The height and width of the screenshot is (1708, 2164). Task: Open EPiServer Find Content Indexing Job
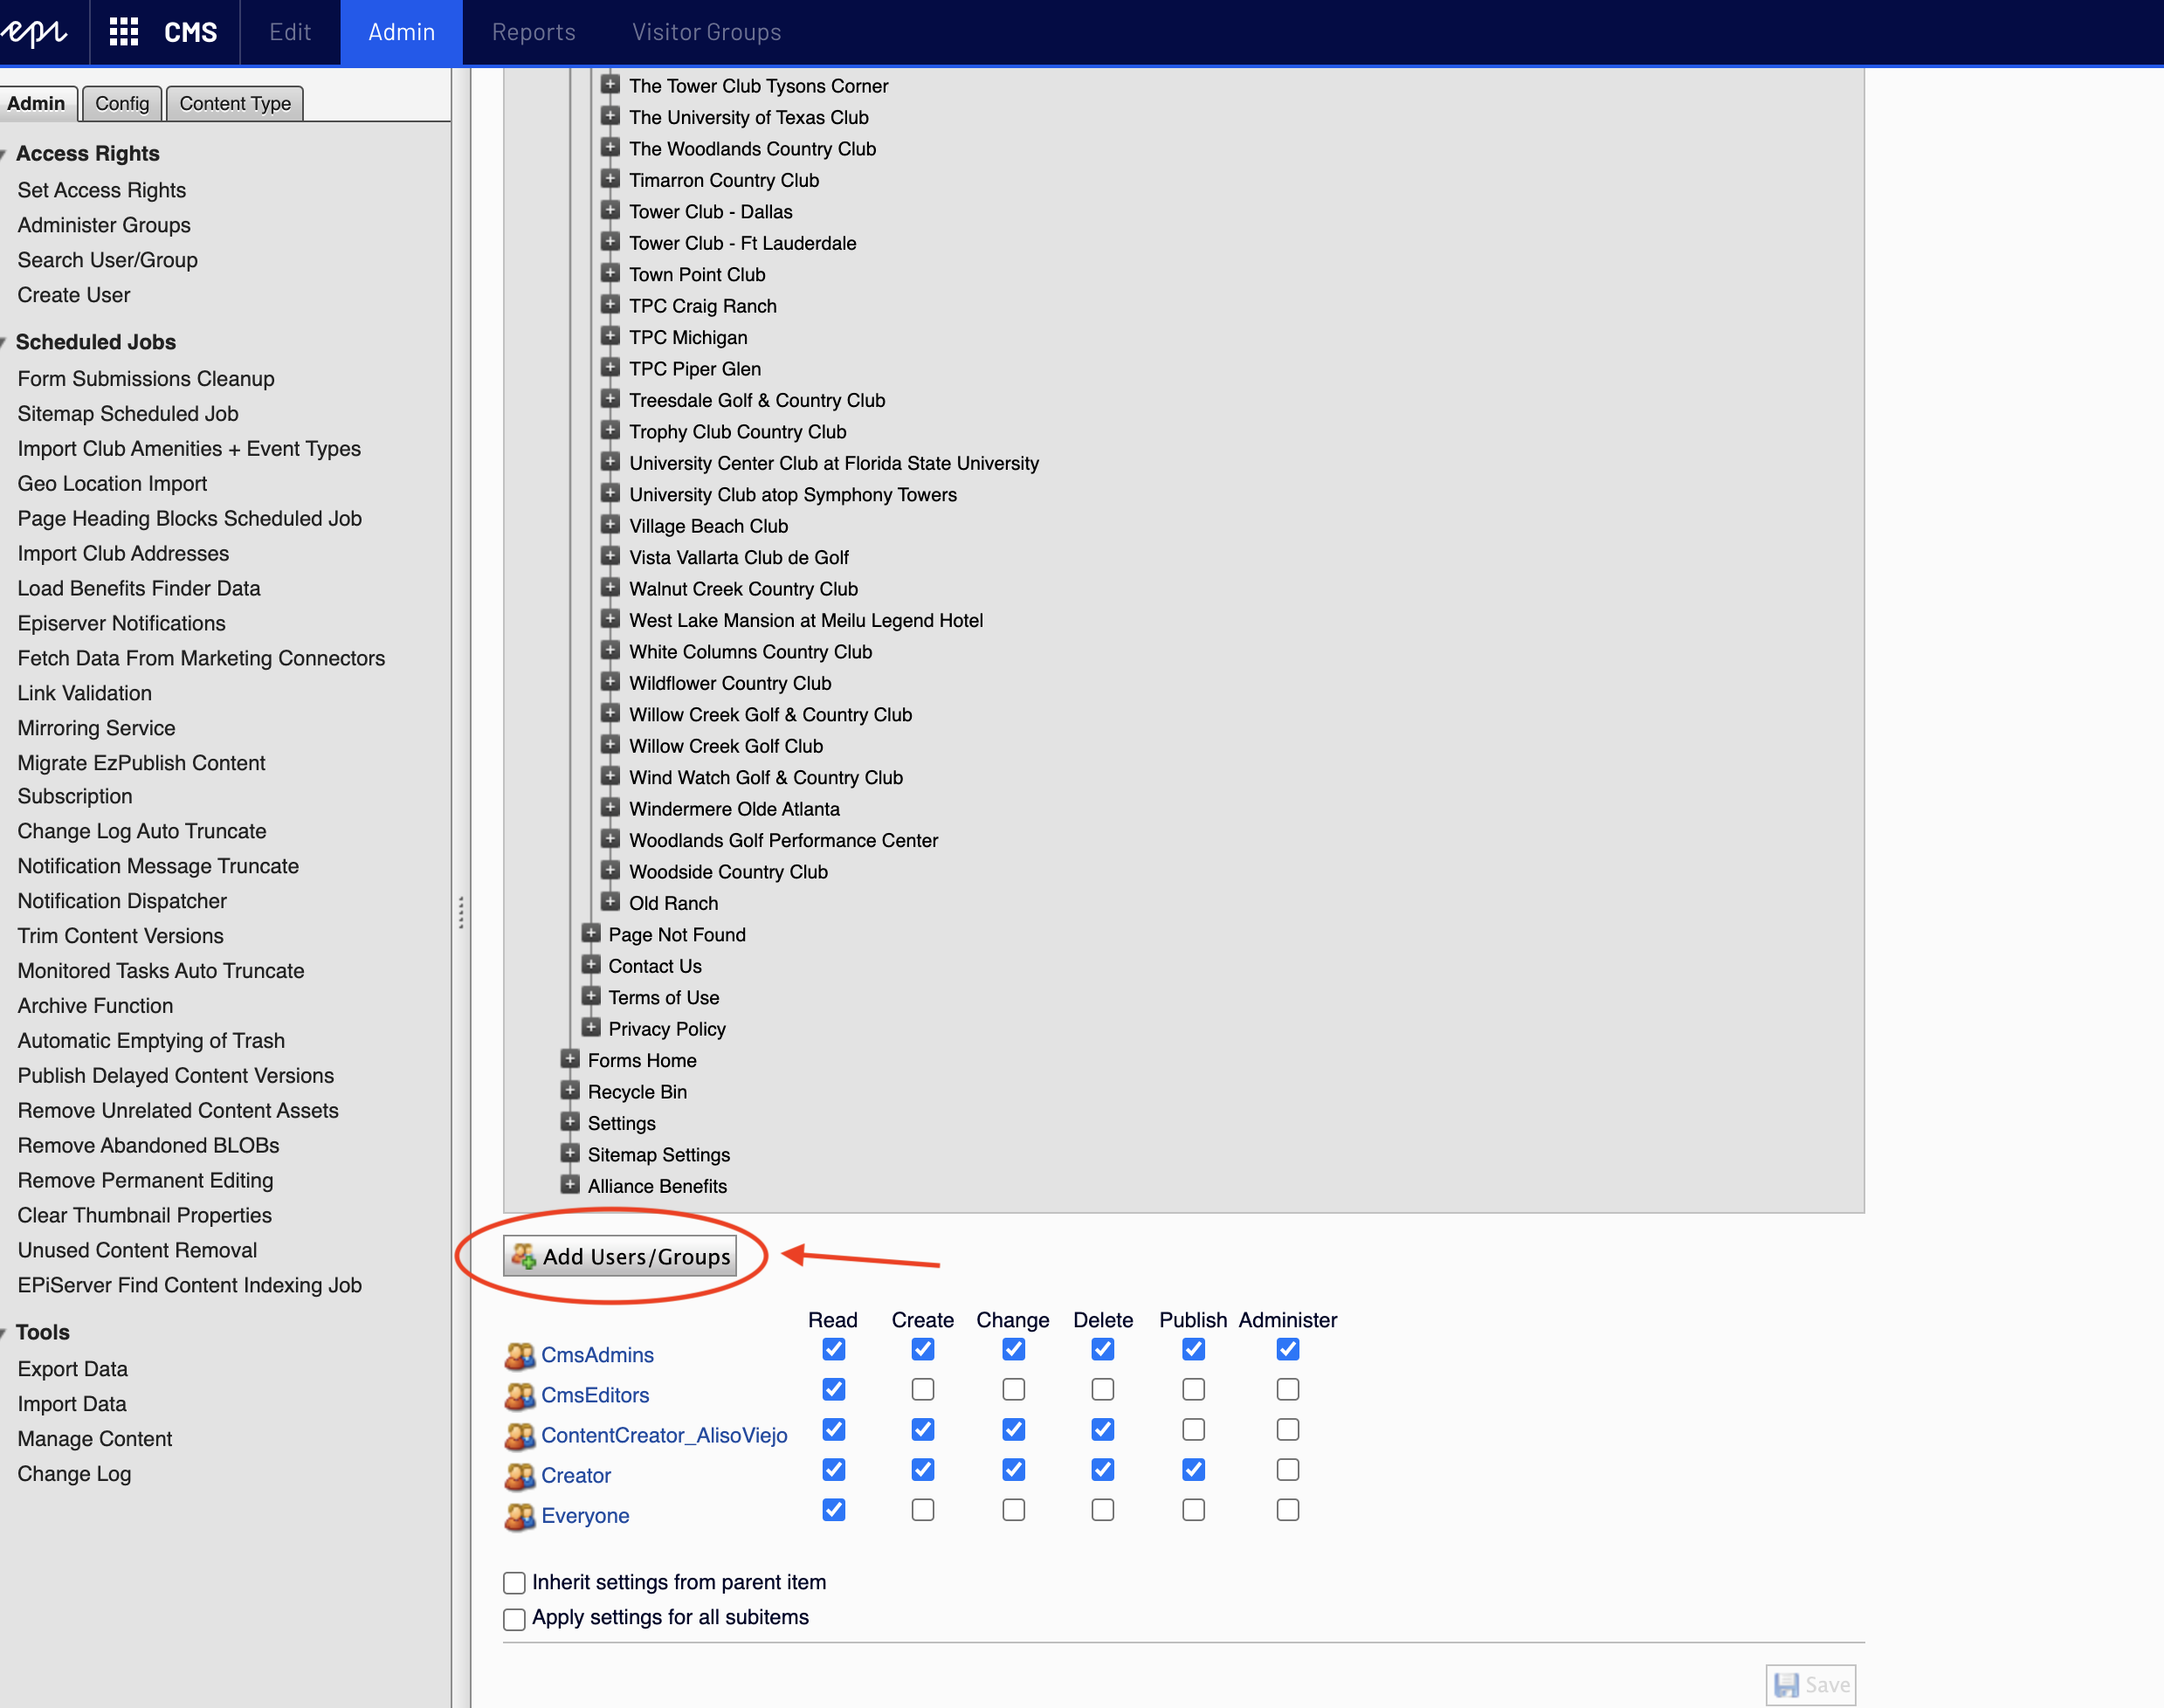pyautogui.click(x=189, y=1285)
